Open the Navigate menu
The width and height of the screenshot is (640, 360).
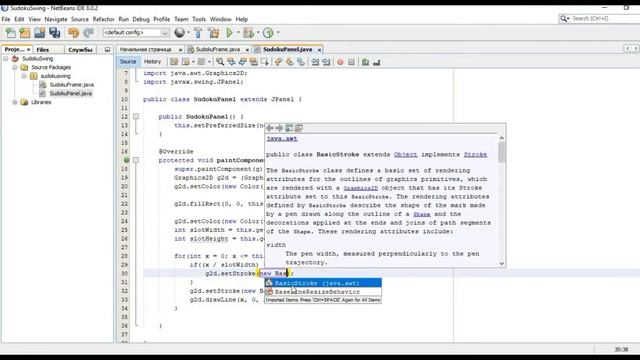[56, 19]
